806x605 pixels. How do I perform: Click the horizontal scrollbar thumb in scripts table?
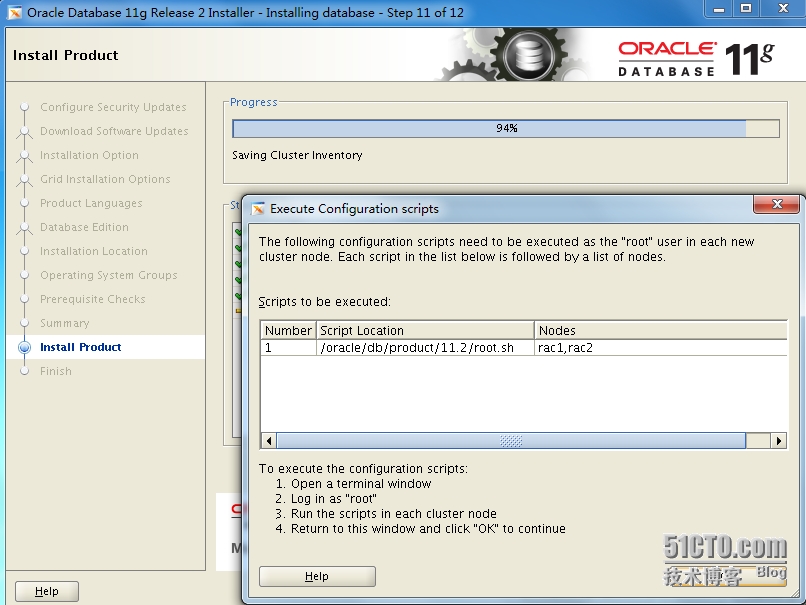(511, 441)
